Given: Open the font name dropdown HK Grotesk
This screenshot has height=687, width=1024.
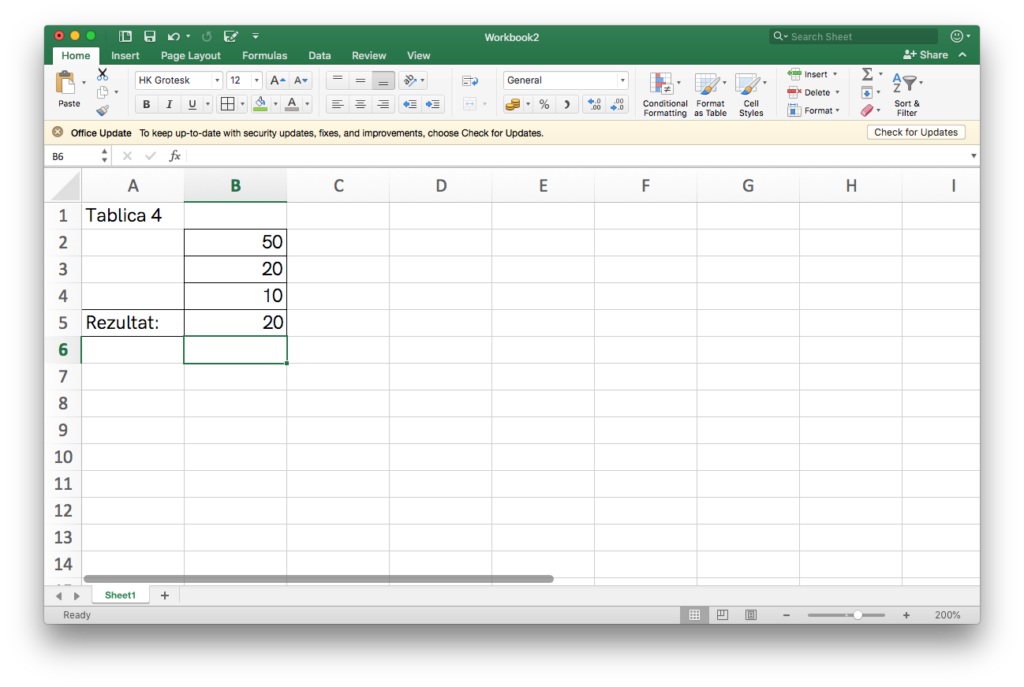Looking at the screenshot, I should (179, 80).
